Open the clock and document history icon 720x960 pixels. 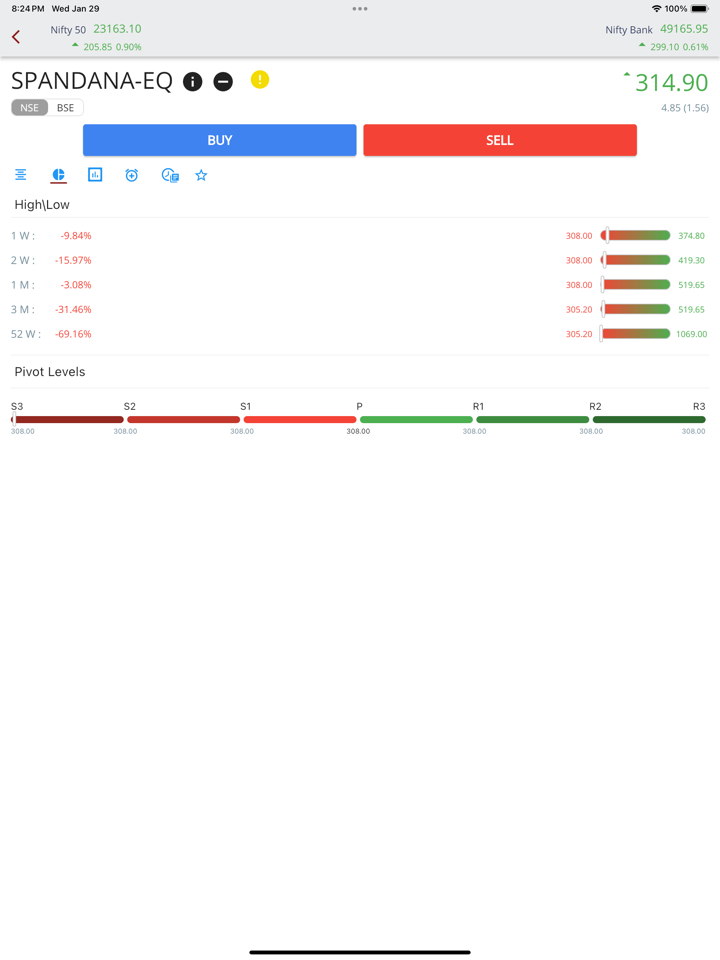170,175
